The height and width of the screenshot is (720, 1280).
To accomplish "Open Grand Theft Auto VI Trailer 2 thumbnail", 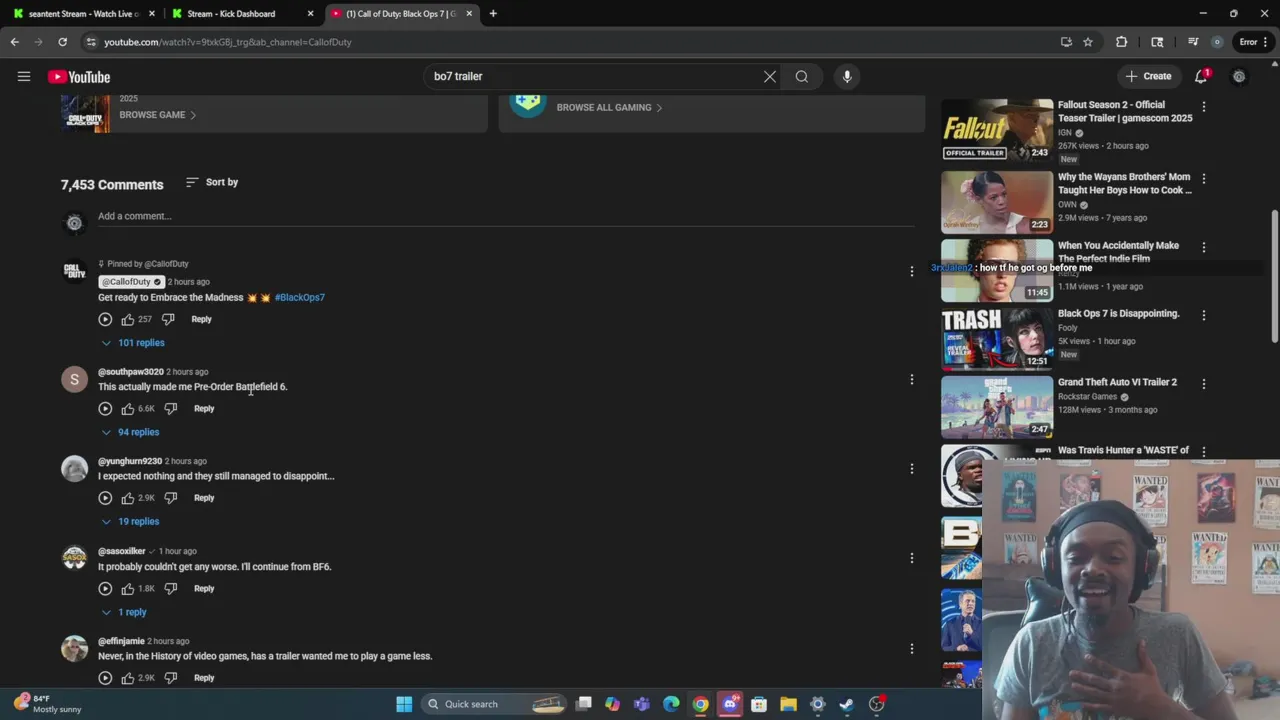I will coord(997,407).
